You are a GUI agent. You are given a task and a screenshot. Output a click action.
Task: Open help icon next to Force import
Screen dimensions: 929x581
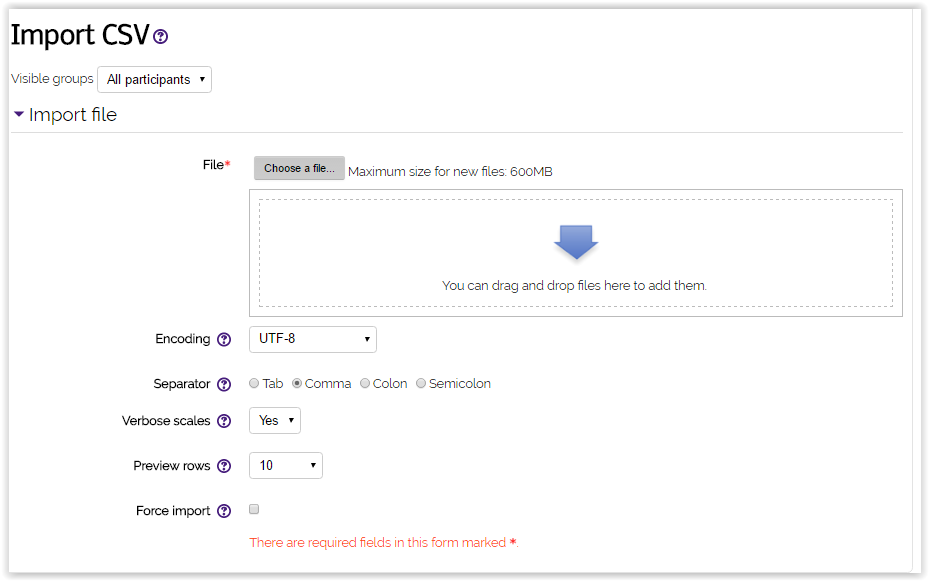[x=224, y=511]
